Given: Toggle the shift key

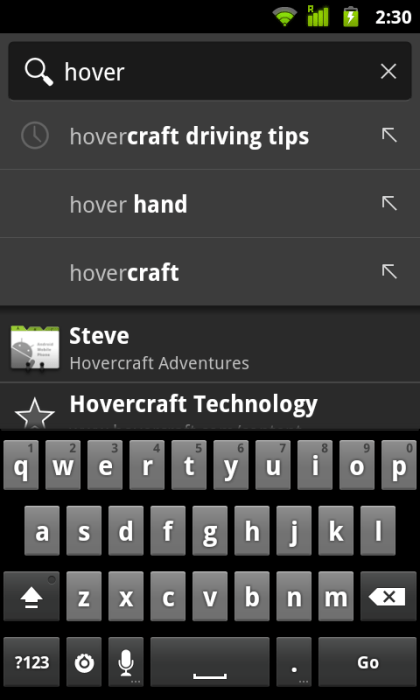Looking at the screenshot, I should point(31,596).
